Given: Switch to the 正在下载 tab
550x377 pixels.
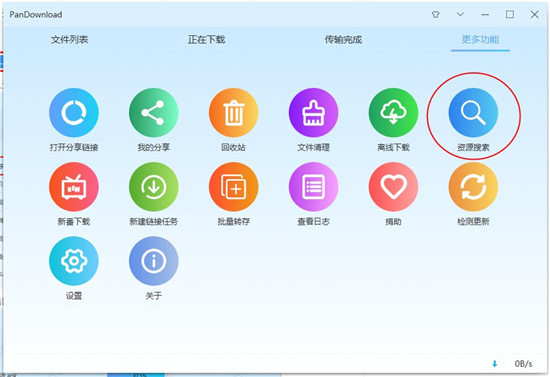Looking at the screenshot, I should (x=206, y=40).
